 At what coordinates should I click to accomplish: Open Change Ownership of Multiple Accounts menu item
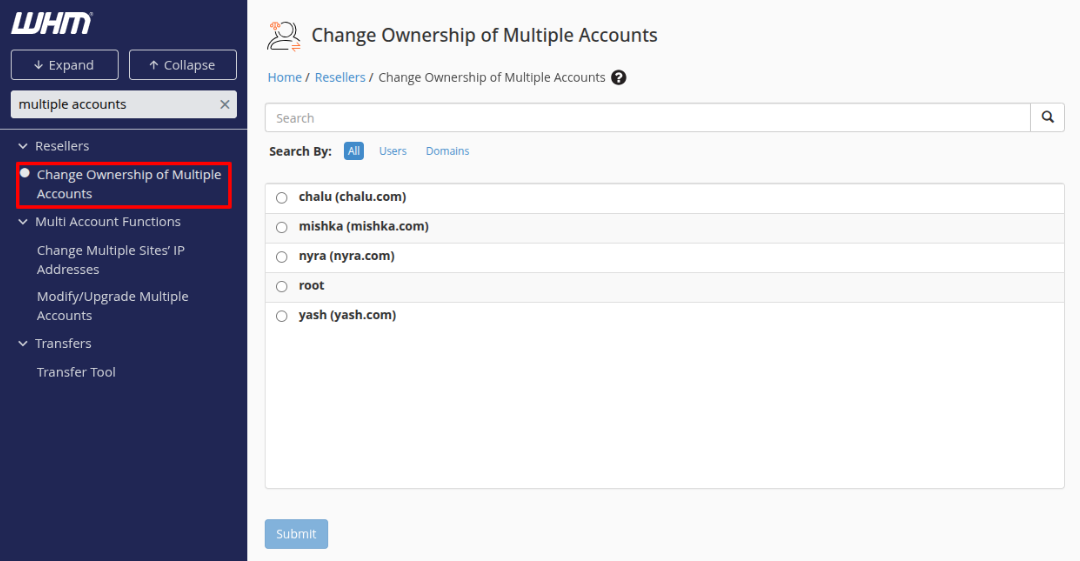click(129, 184)
